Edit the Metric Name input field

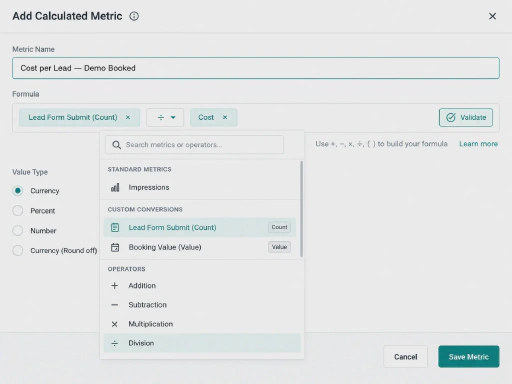(x=256, y=68)
